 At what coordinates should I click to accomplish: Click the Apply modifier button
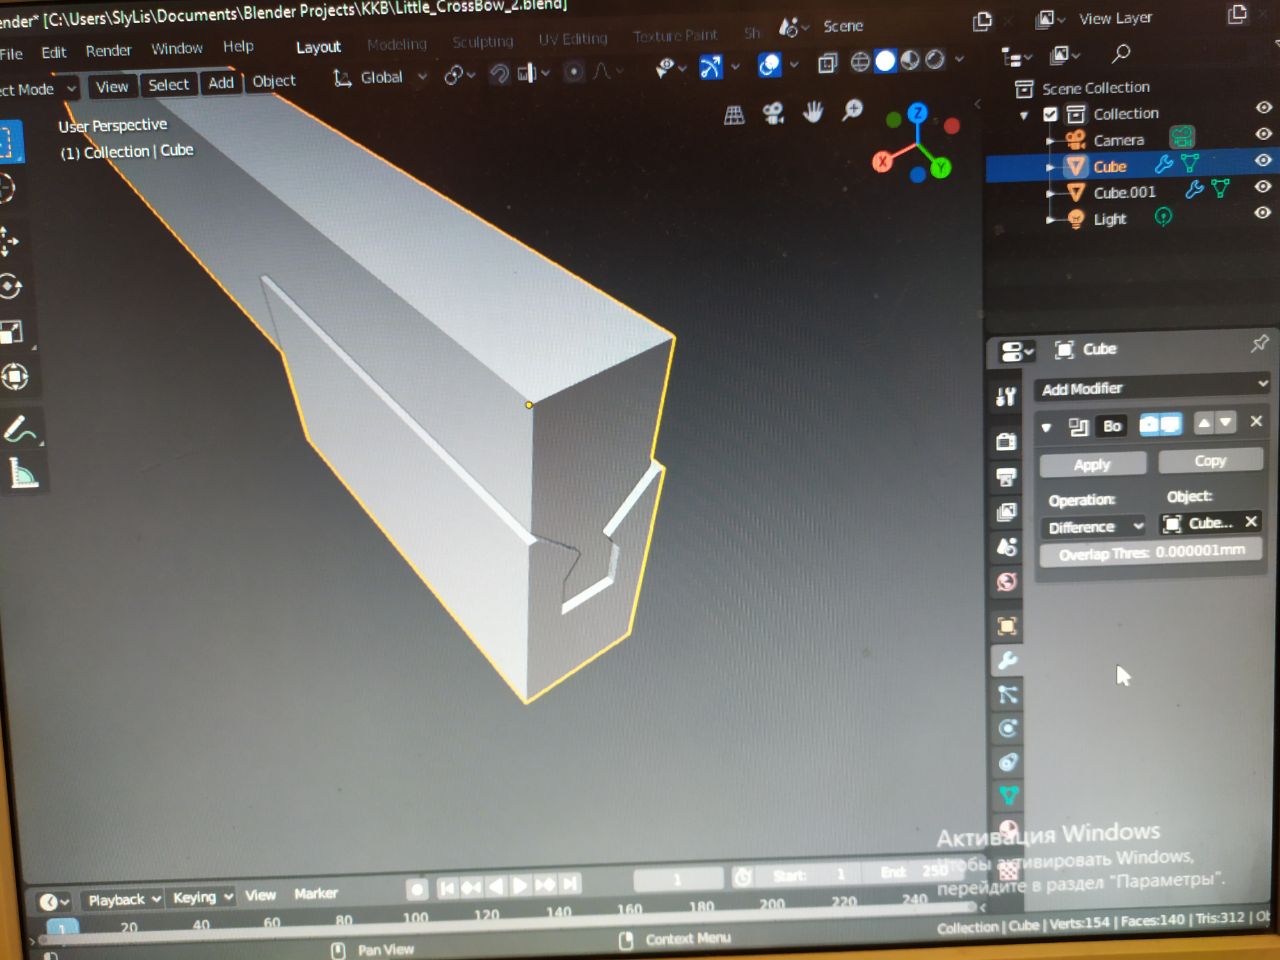coord(1092,464)
